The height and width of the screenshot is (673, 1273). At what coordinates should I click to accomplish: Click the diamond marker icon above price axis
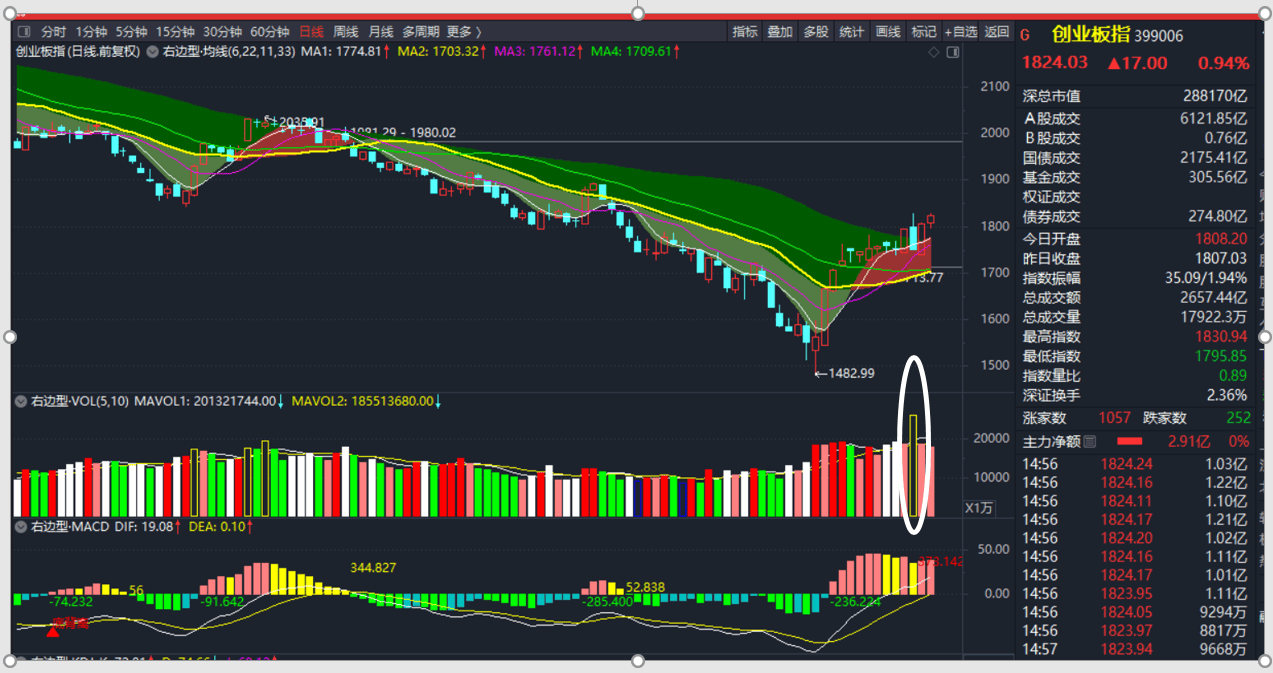pyautogui.click(x=934, y=51)
